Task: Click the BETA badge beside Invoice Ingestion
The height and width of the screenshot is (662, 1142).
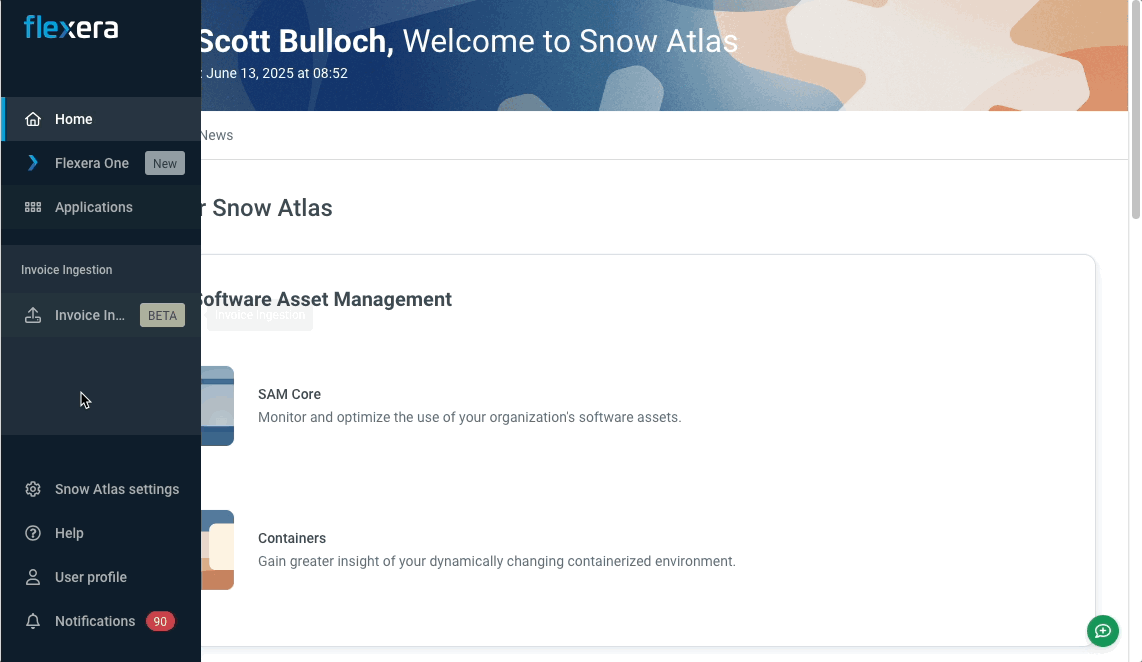Action: (162, 315)
